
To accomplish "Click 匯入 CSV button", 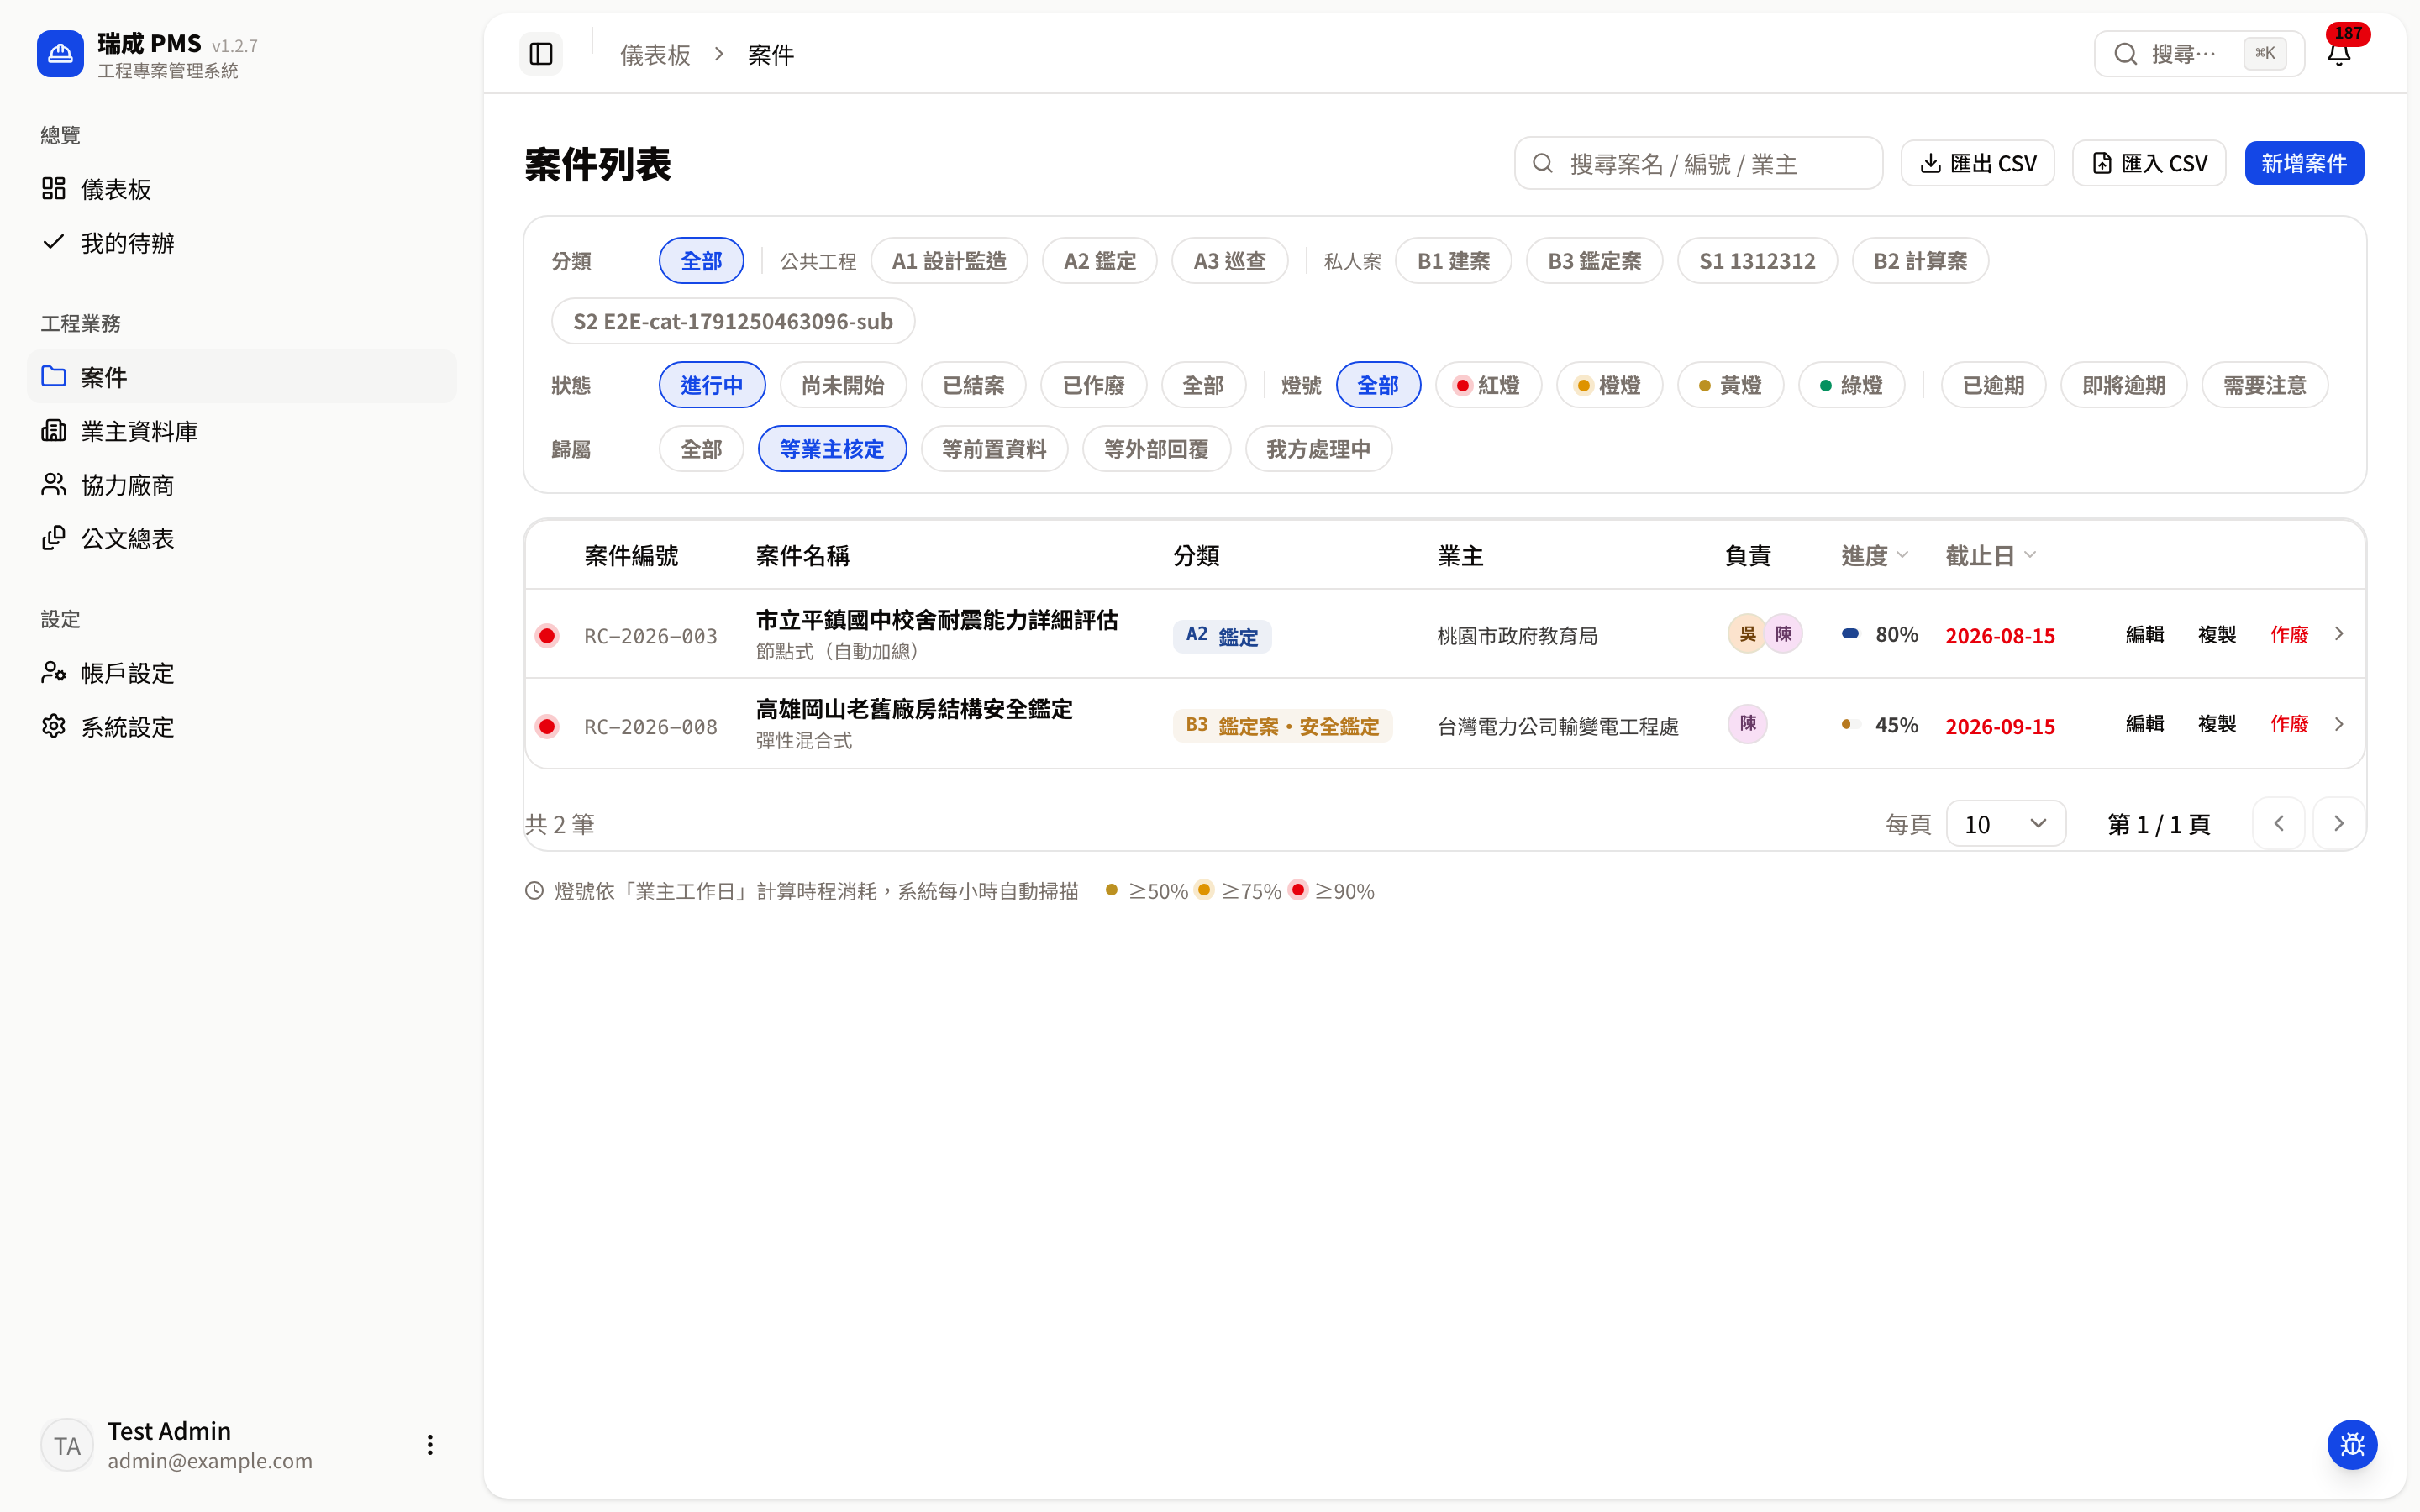I will pyautogui.click(x=2149, y=163).
